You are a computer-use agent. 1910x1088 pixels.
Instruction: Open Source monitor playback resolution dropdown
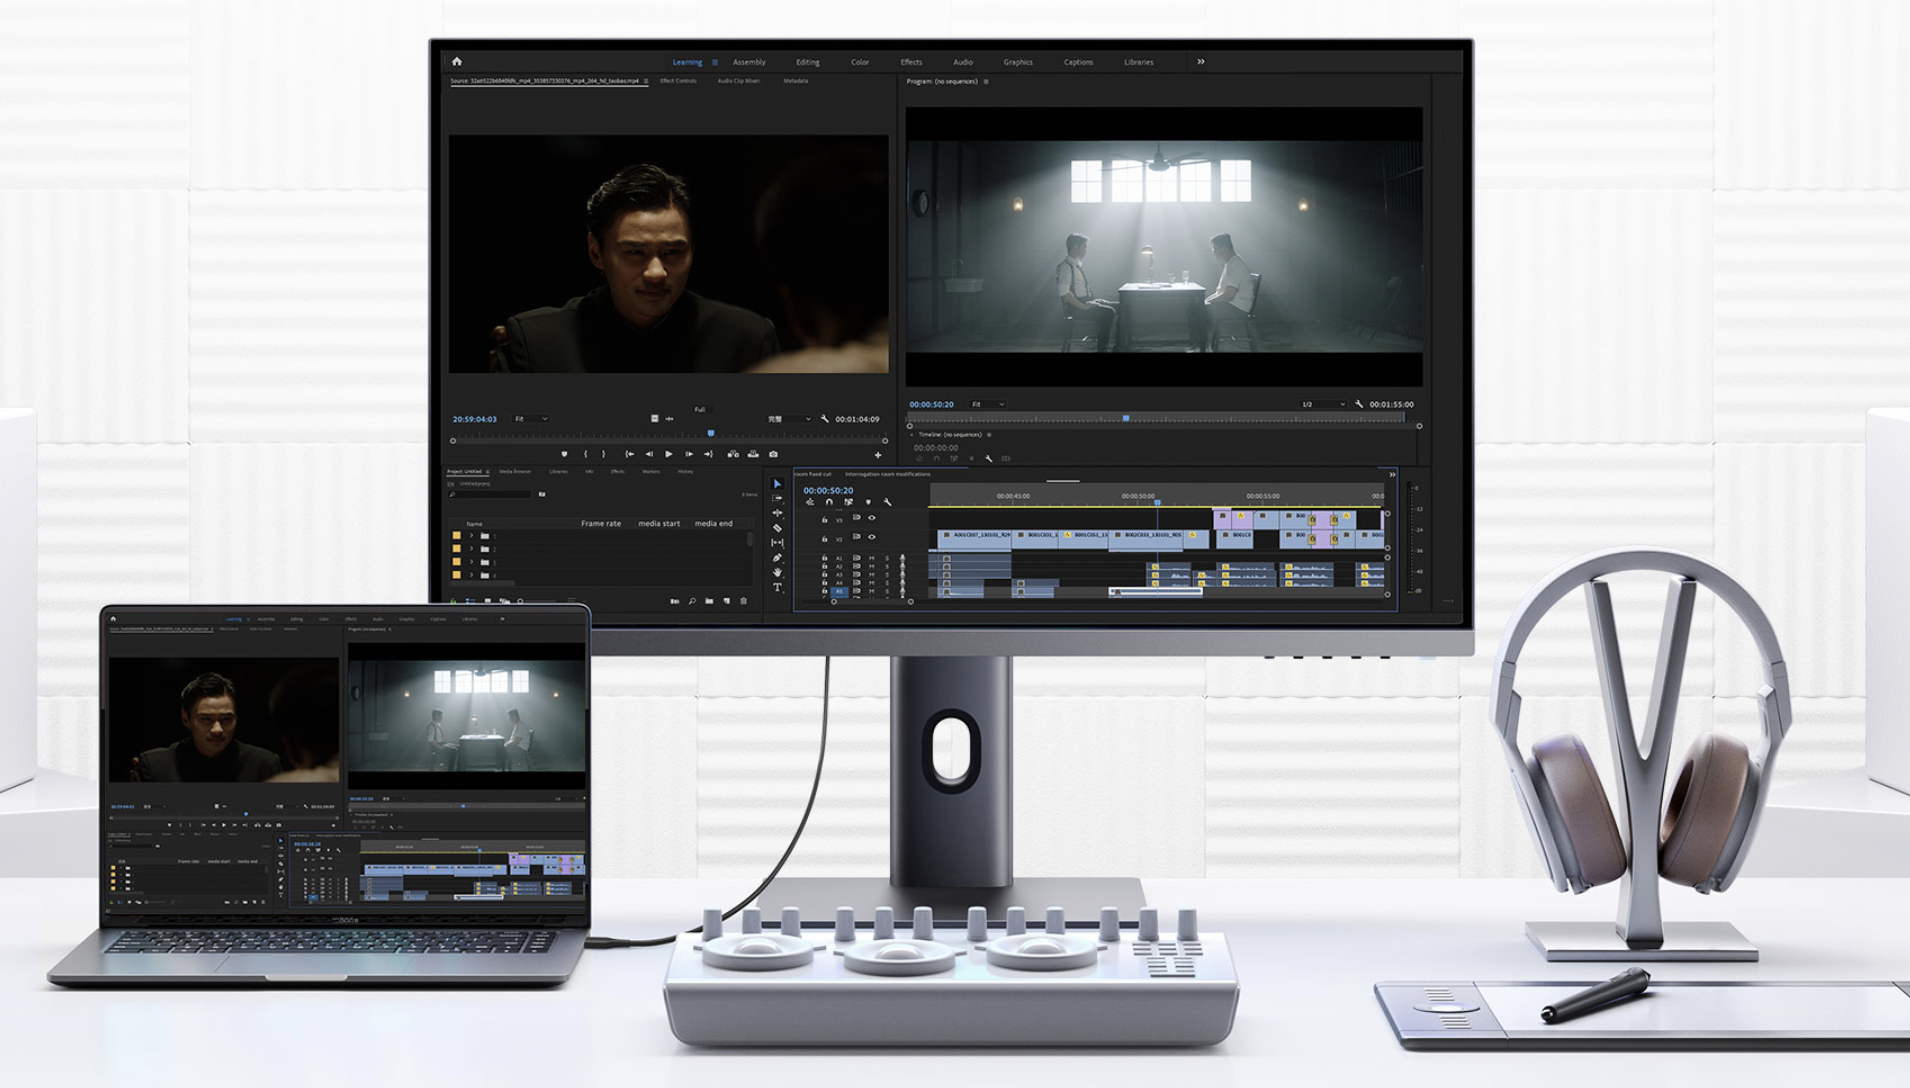789,419
